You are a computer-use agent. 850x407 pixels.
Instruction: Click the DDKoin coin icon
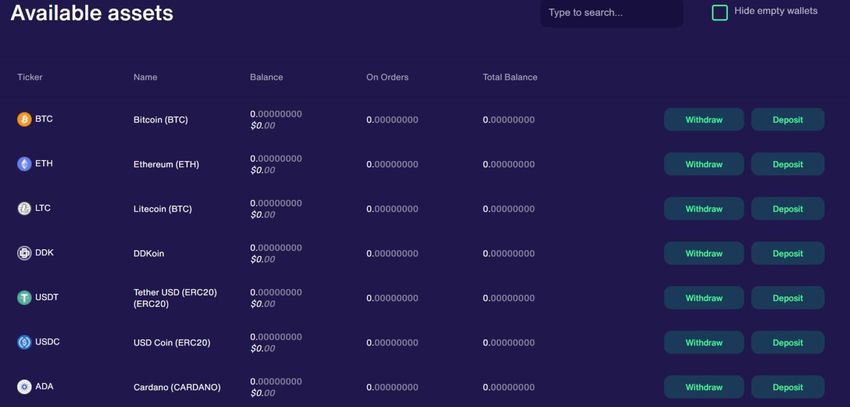pyautogui.click(x=24, y=253)
